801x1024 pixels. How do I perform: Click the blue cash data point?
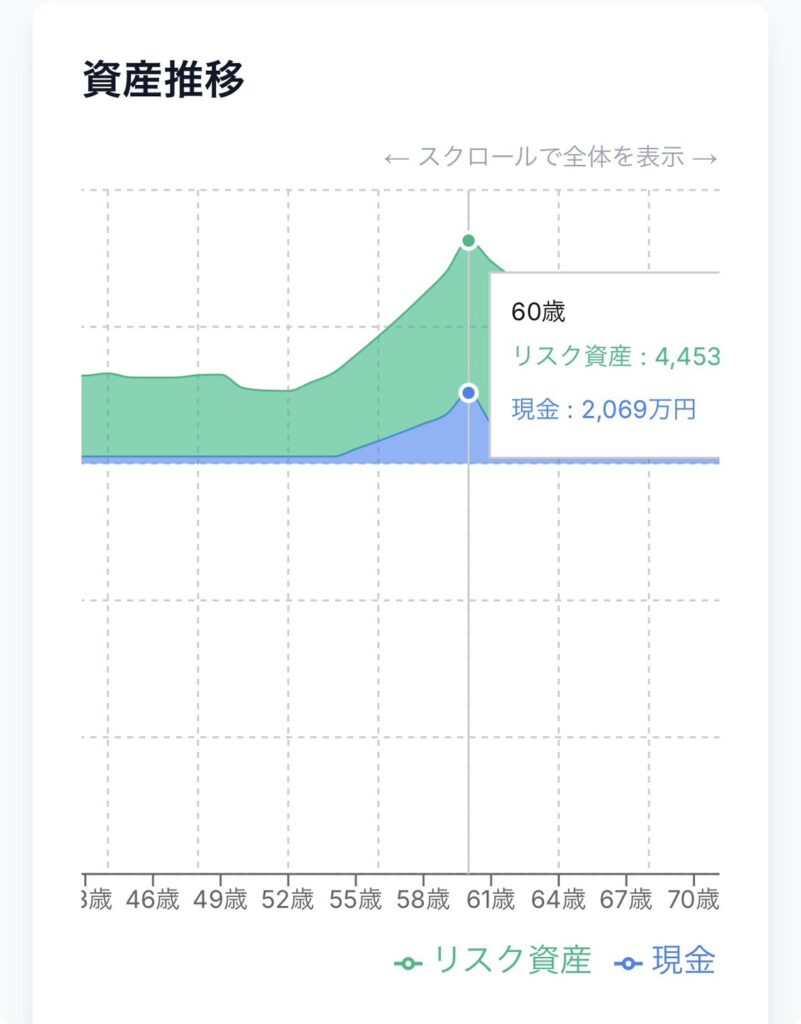tap(468, 392)
